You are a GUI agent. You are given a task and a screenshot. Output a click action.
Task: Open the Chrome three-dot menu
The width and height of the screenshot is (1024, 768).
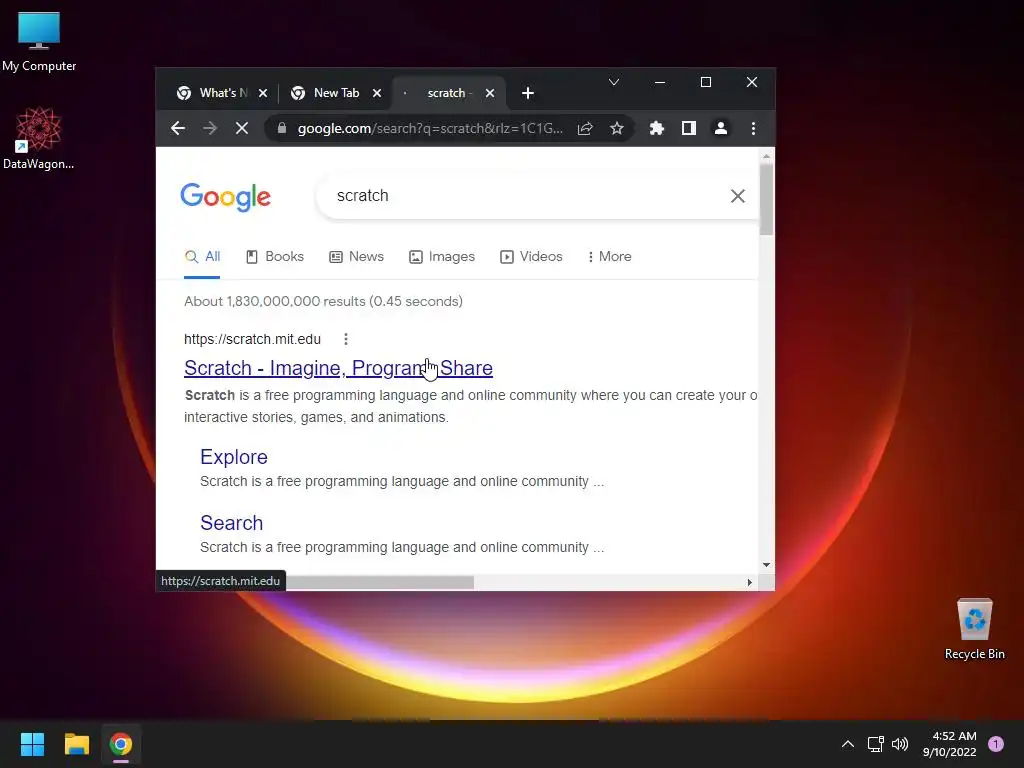tap(753, 128)
